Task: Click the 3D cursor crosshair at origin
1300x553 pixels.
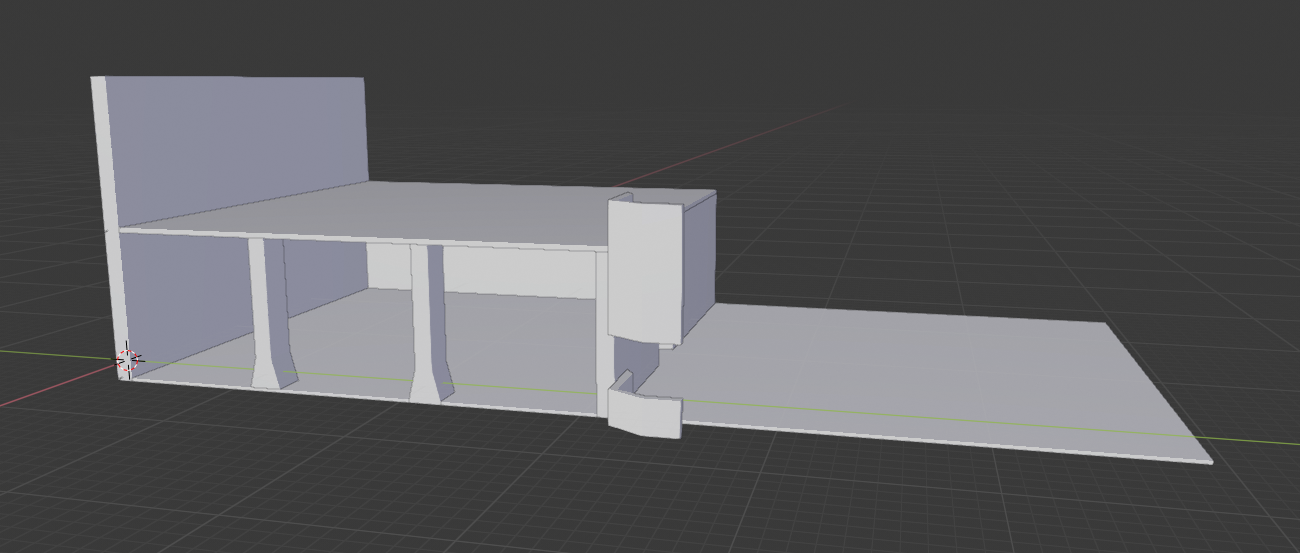Action: pos(128,360)
